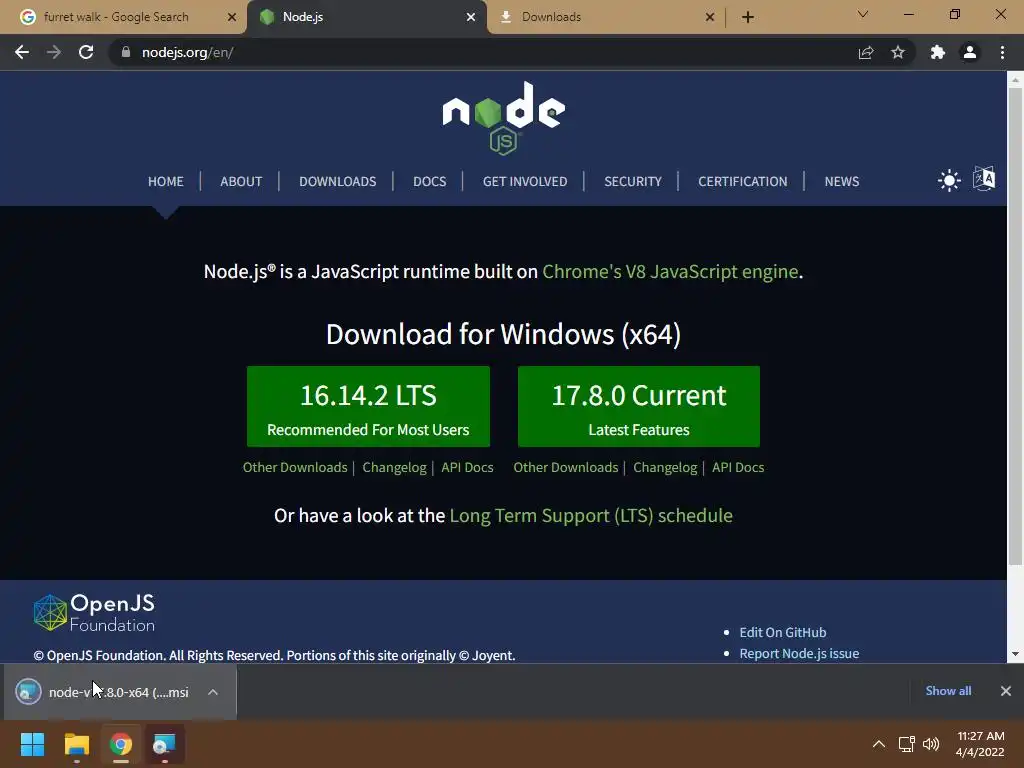Expand the node msi download options chevron
The height and width of the screenshot is (768, 1024).
click(213, 692)
